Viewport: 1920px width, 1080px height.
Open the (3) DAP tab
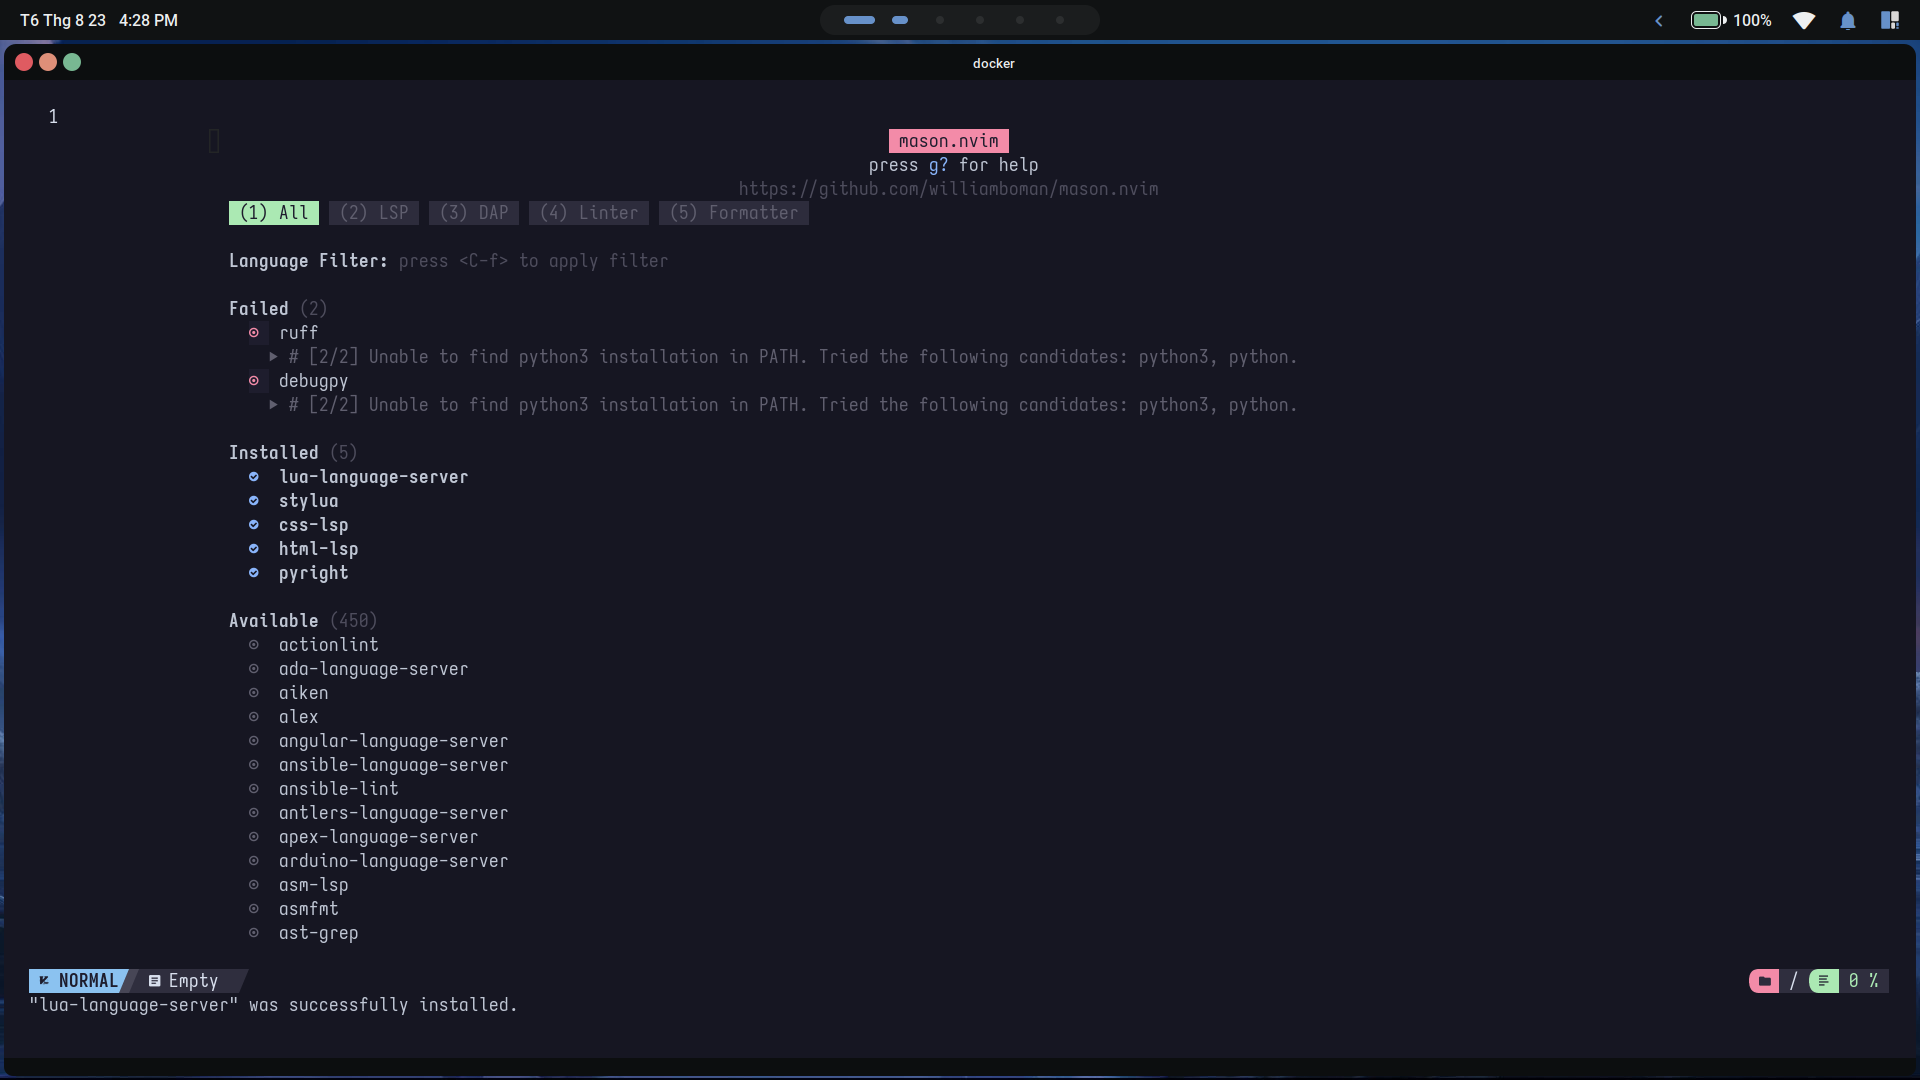point(474,213)
